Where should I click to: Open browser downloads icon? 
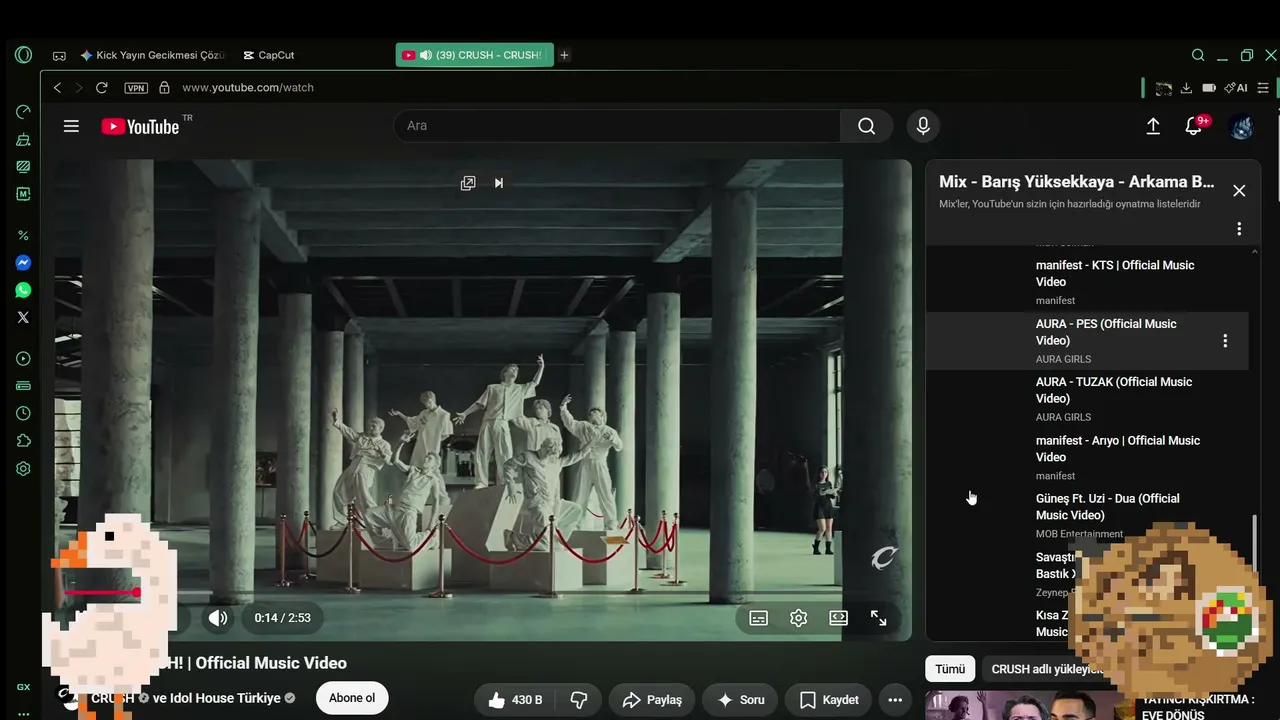1186,88
